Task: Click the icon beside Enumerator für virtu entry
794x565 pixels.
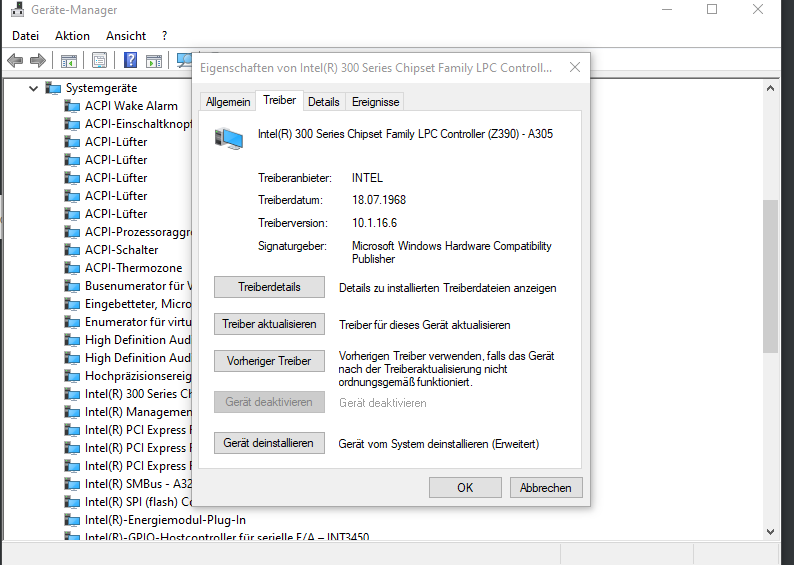Action: [72, 322]
